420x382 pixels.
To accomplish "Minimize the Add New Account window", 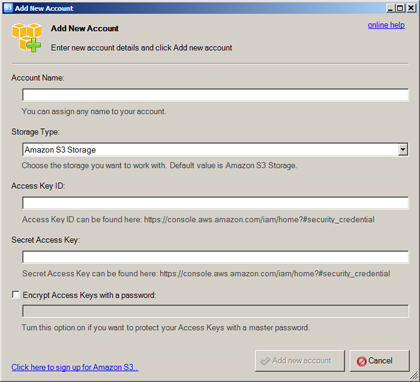I will 391,8.
